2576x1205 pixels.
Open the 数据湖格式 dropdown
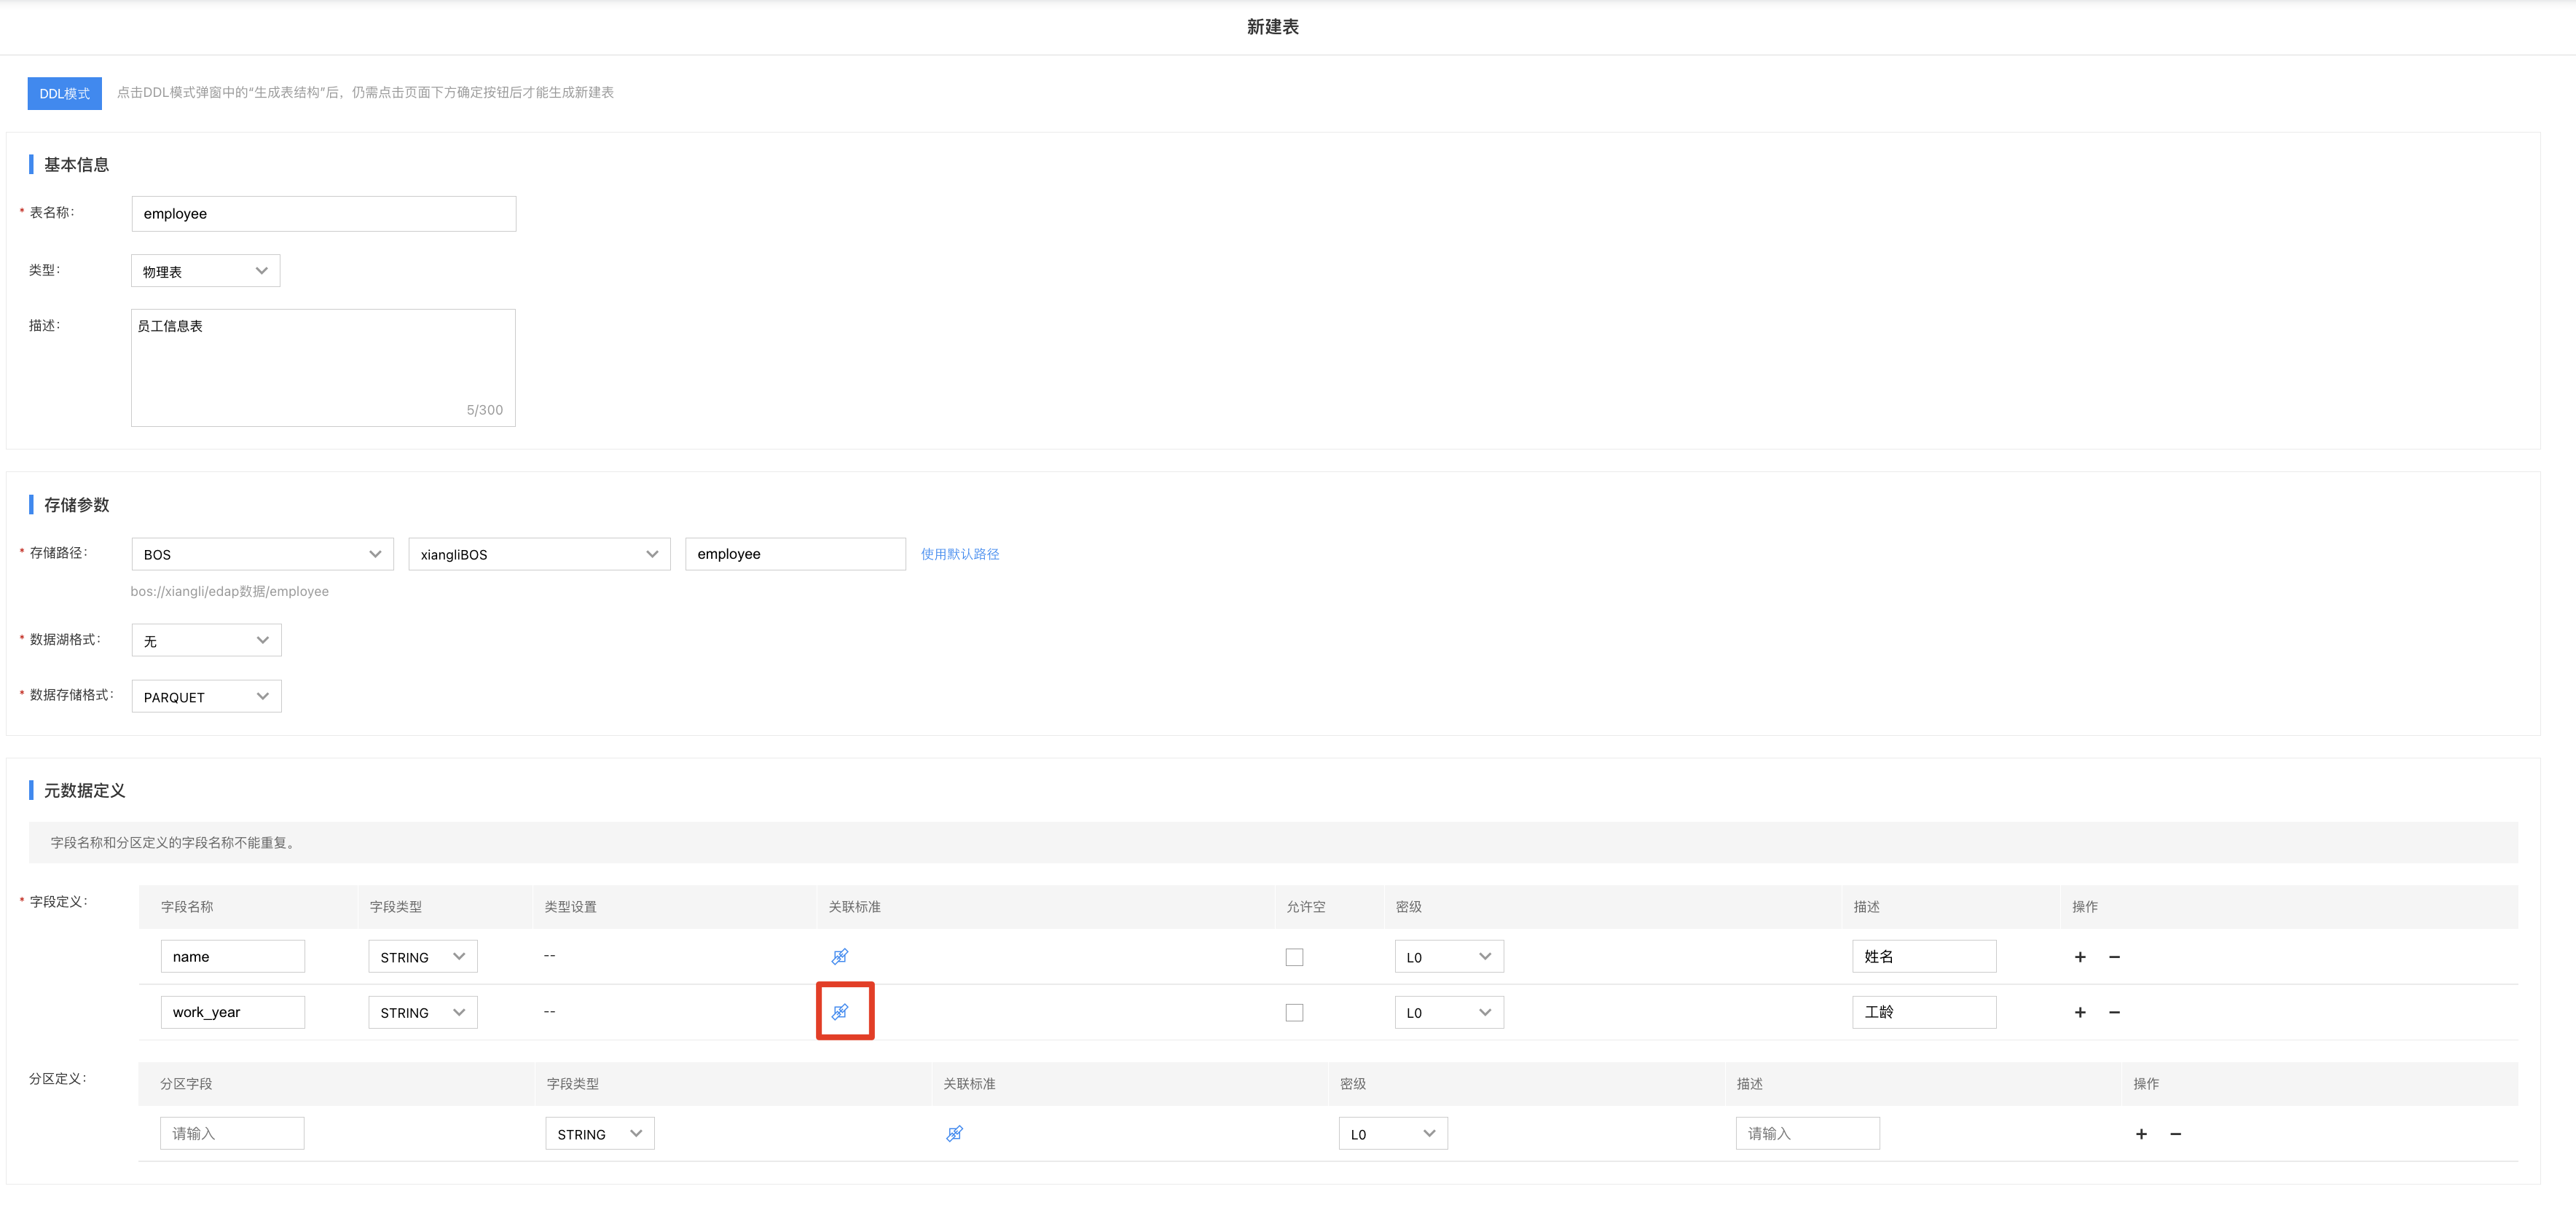click(206, 640)
